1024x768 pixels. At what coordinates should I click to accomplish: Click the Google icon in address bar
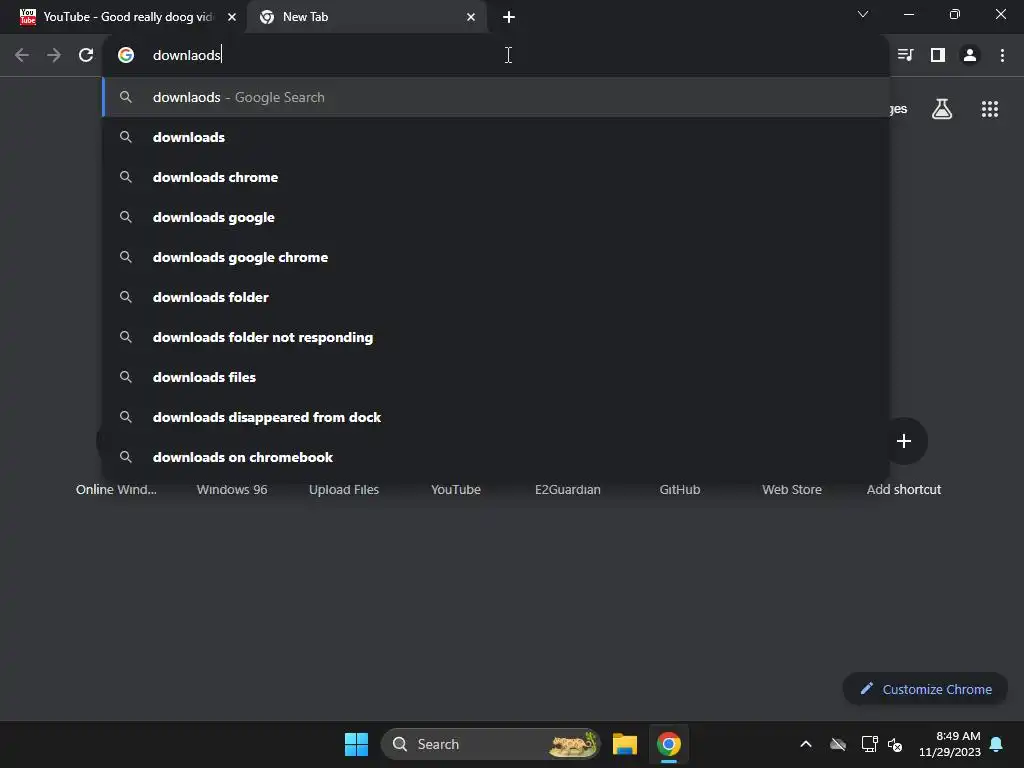click(126, 56)
